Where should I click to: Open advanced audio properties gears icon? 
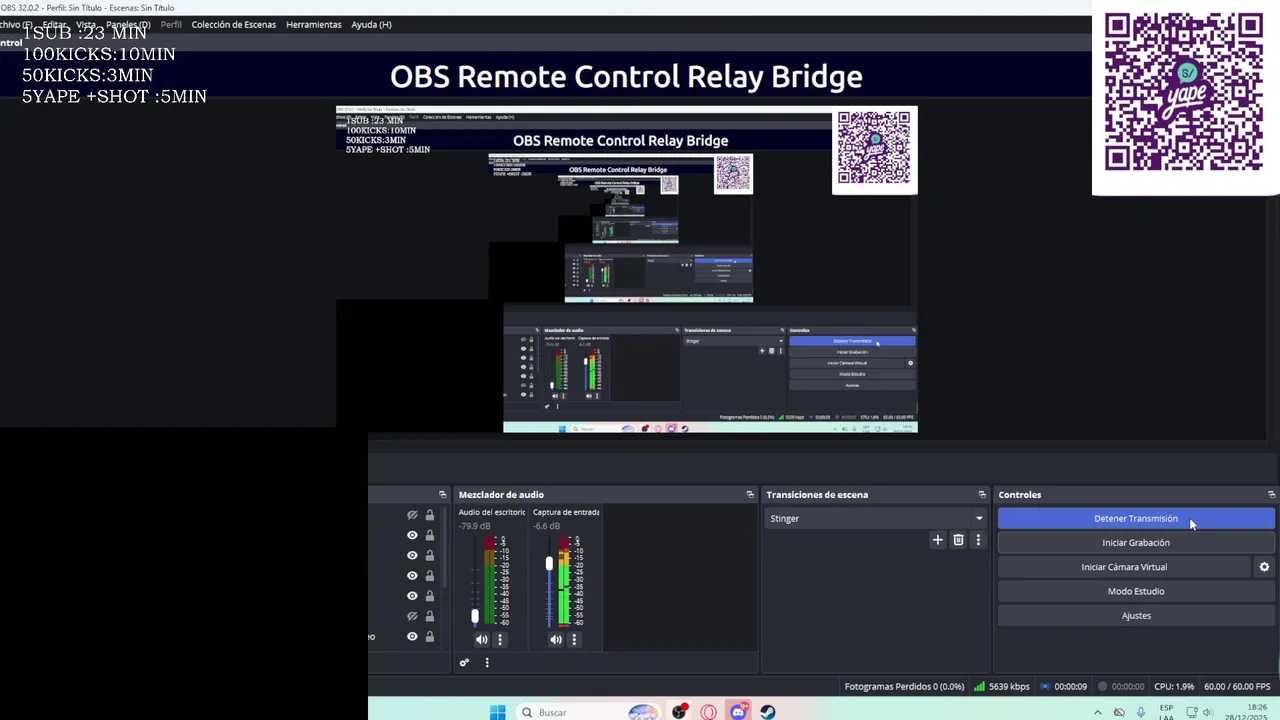(x=464, y=663)
